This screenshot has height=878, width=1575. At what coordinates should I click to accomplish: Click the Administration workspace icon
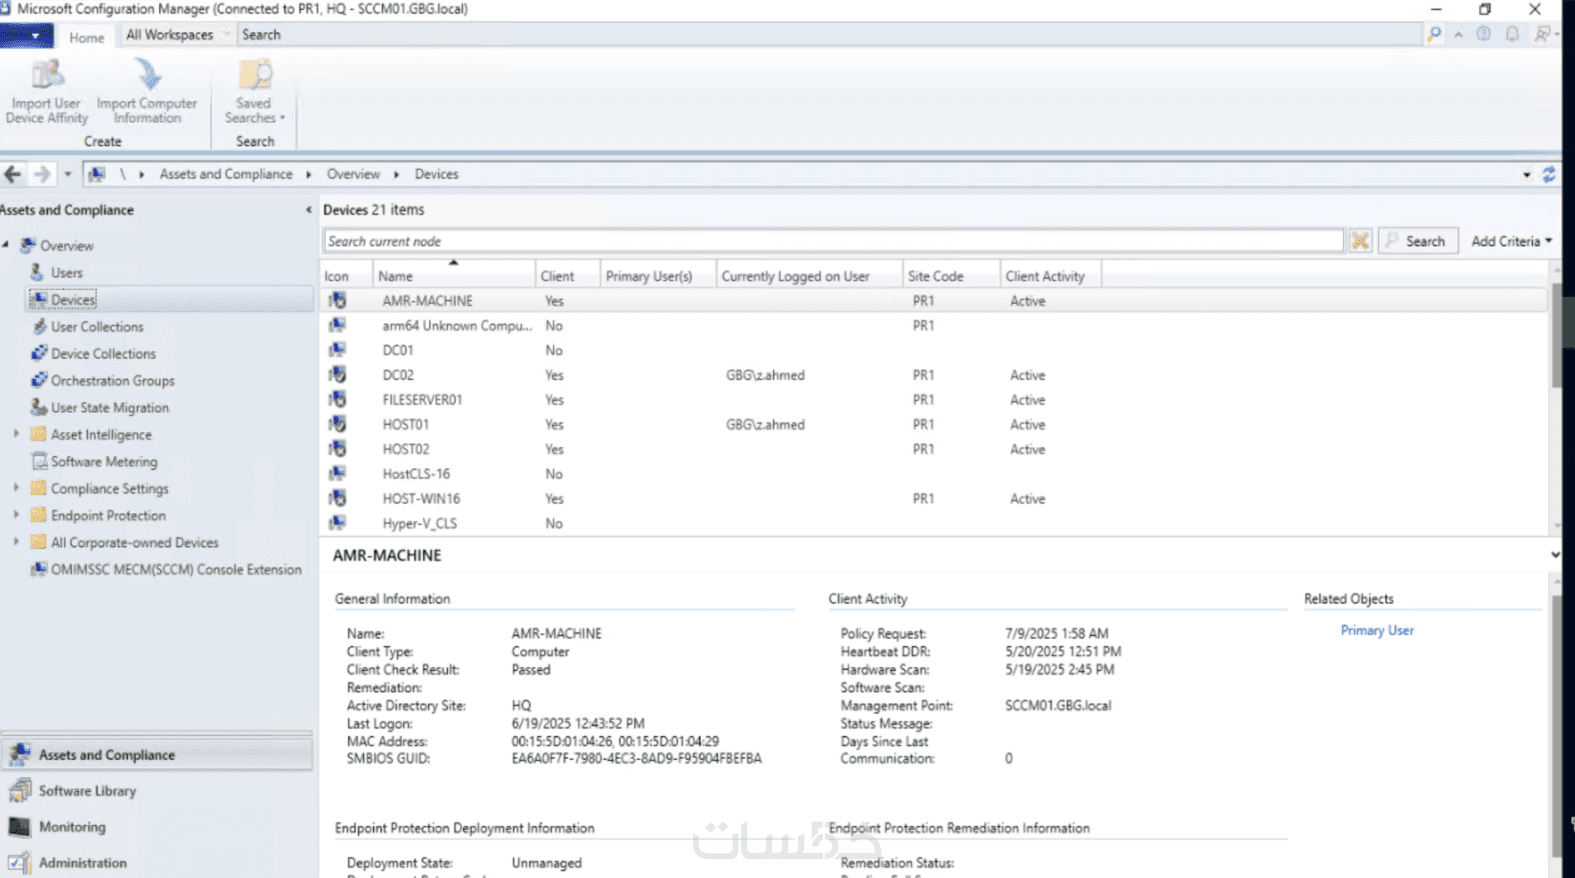pyautogui.click(x=19, y=862)
